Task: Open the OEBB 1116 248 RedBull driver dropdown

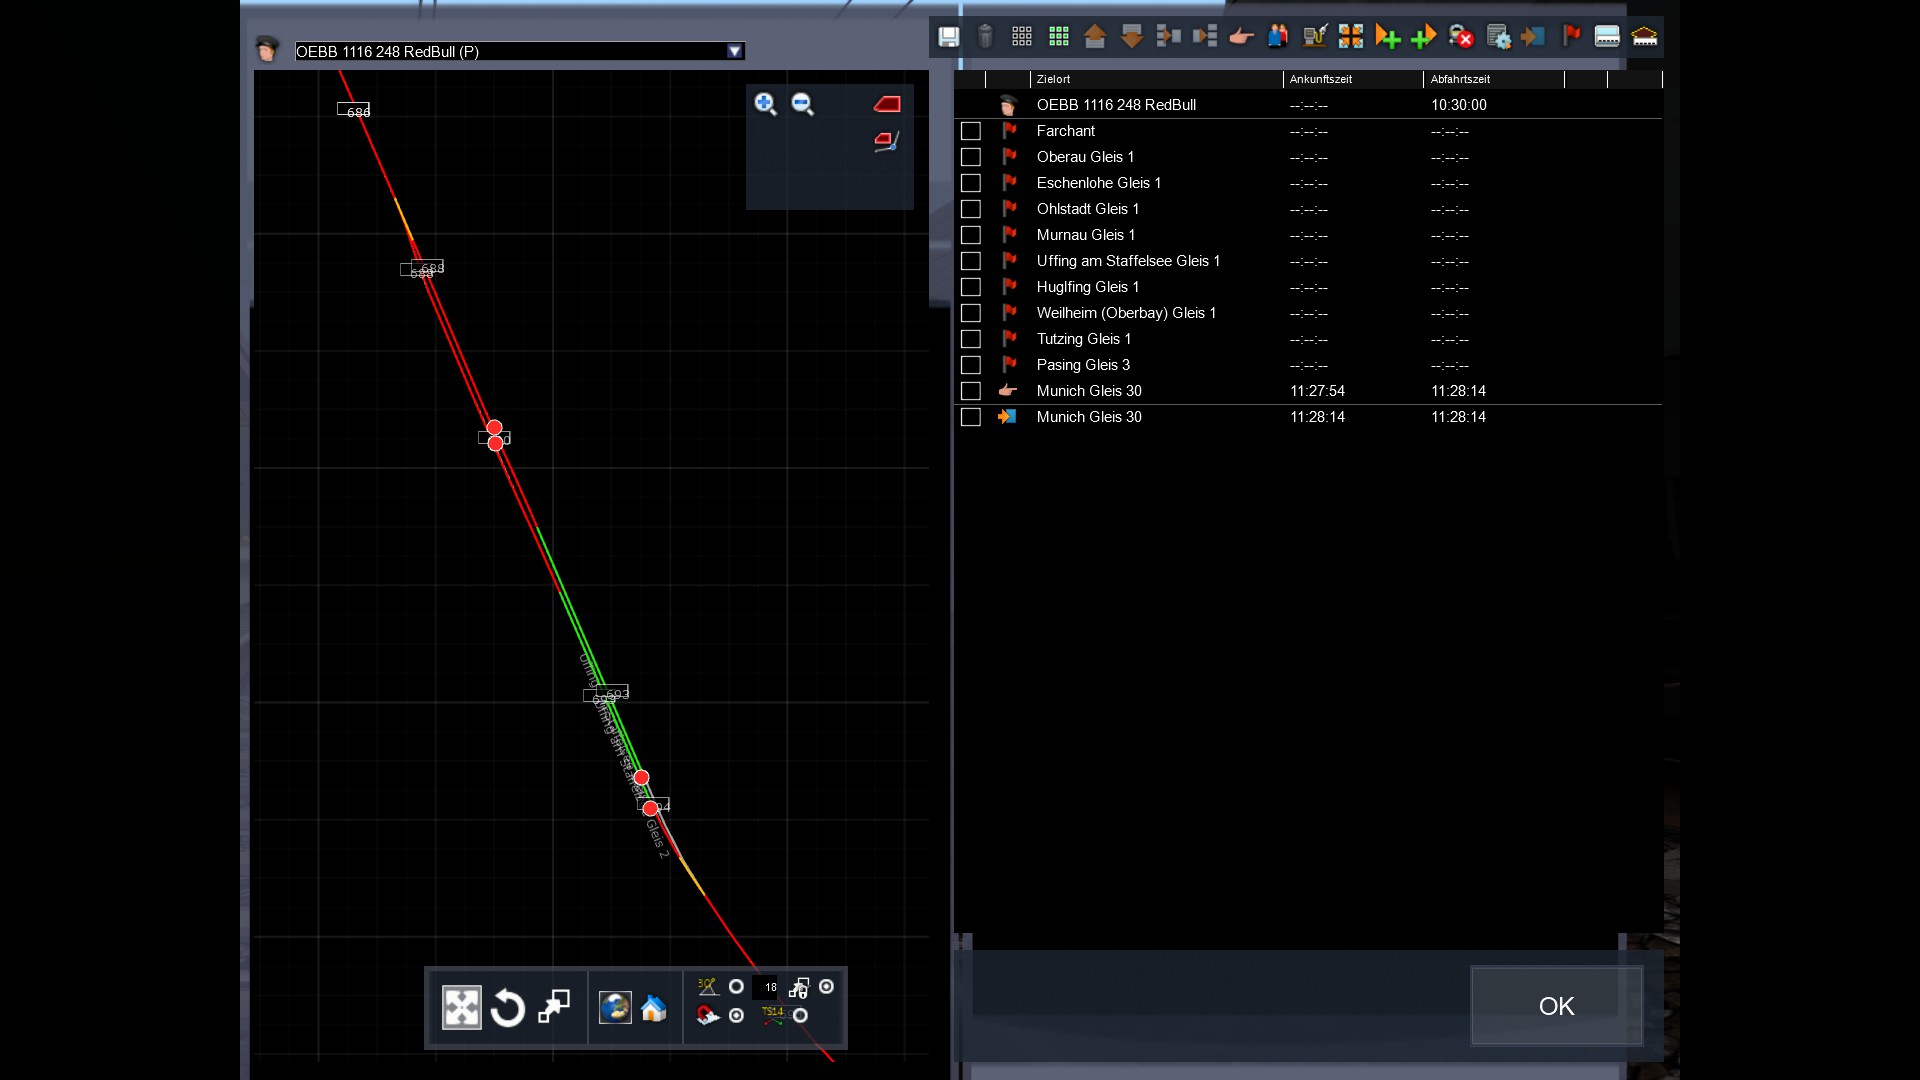Action: tap(735, 51)
